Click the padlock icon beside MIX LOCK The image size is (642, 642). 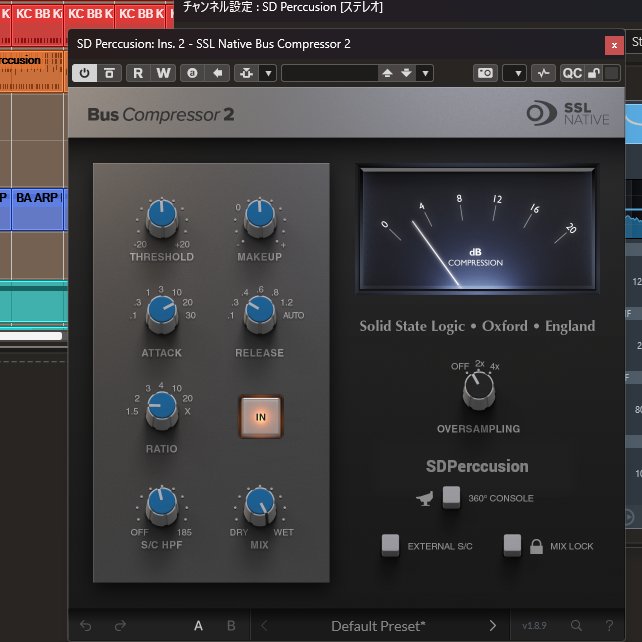point(536,546)
